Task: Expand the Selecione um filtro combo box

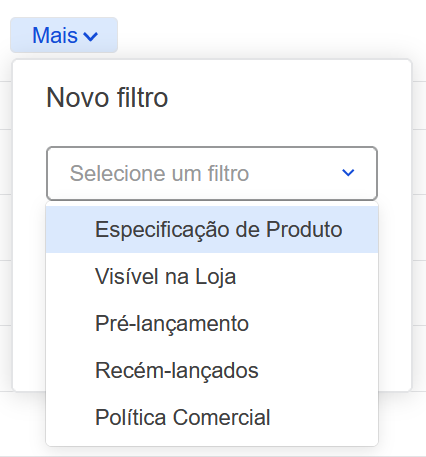Action: (212, 173)
